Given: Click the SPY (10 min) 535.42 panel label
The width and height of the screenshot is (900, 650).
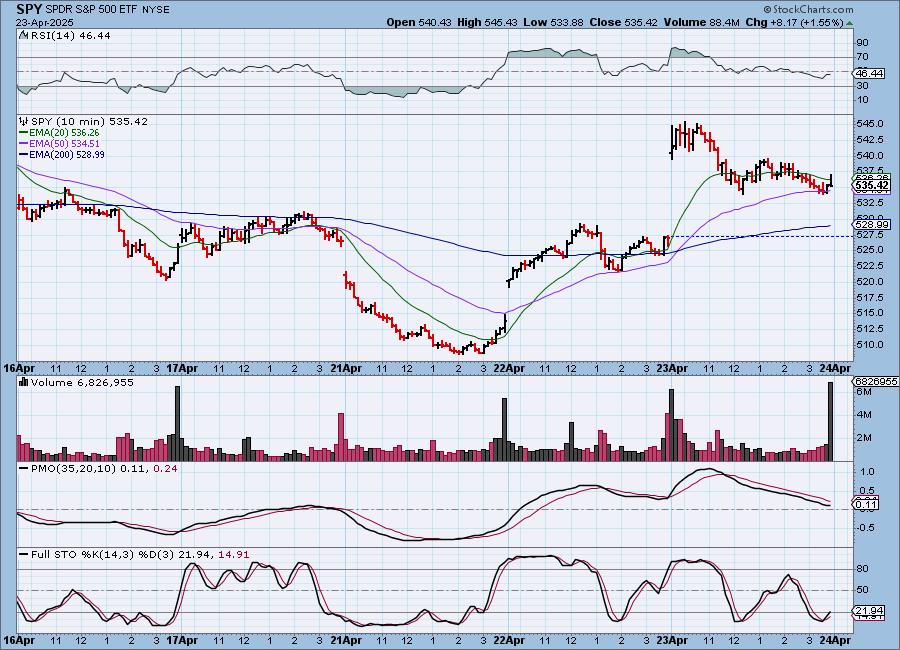Looking at the screenshot, I should [90, 121].
